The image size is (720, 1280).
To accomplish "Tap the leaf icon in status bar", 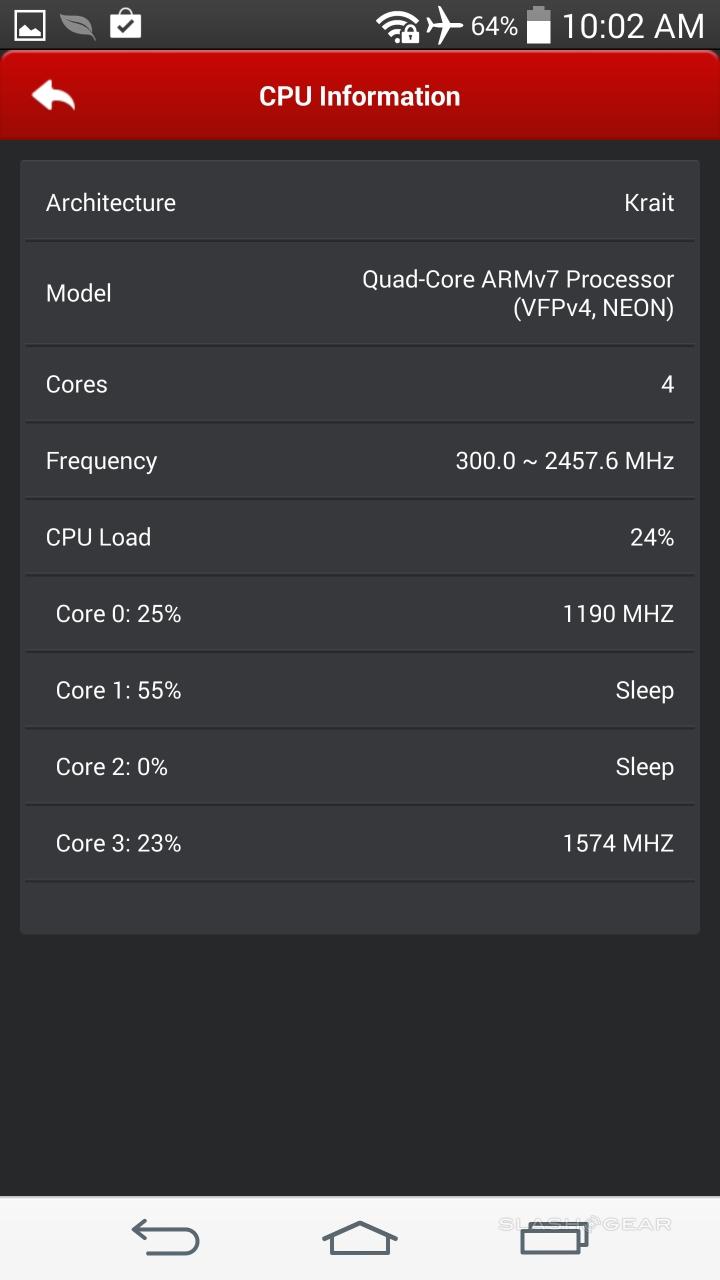I will (x=77, y=25).
